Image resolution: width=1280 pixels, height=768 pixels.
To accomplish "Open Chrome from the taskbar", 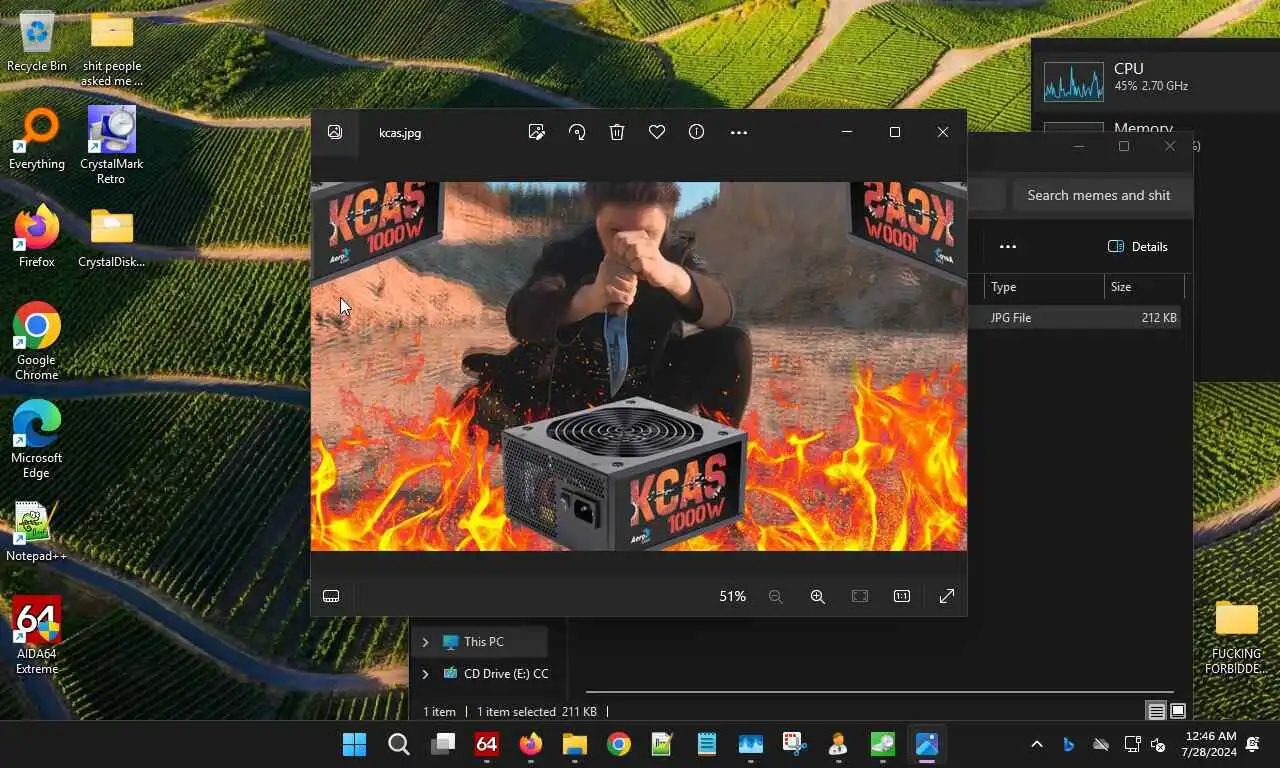I will (x=619, y=744).
